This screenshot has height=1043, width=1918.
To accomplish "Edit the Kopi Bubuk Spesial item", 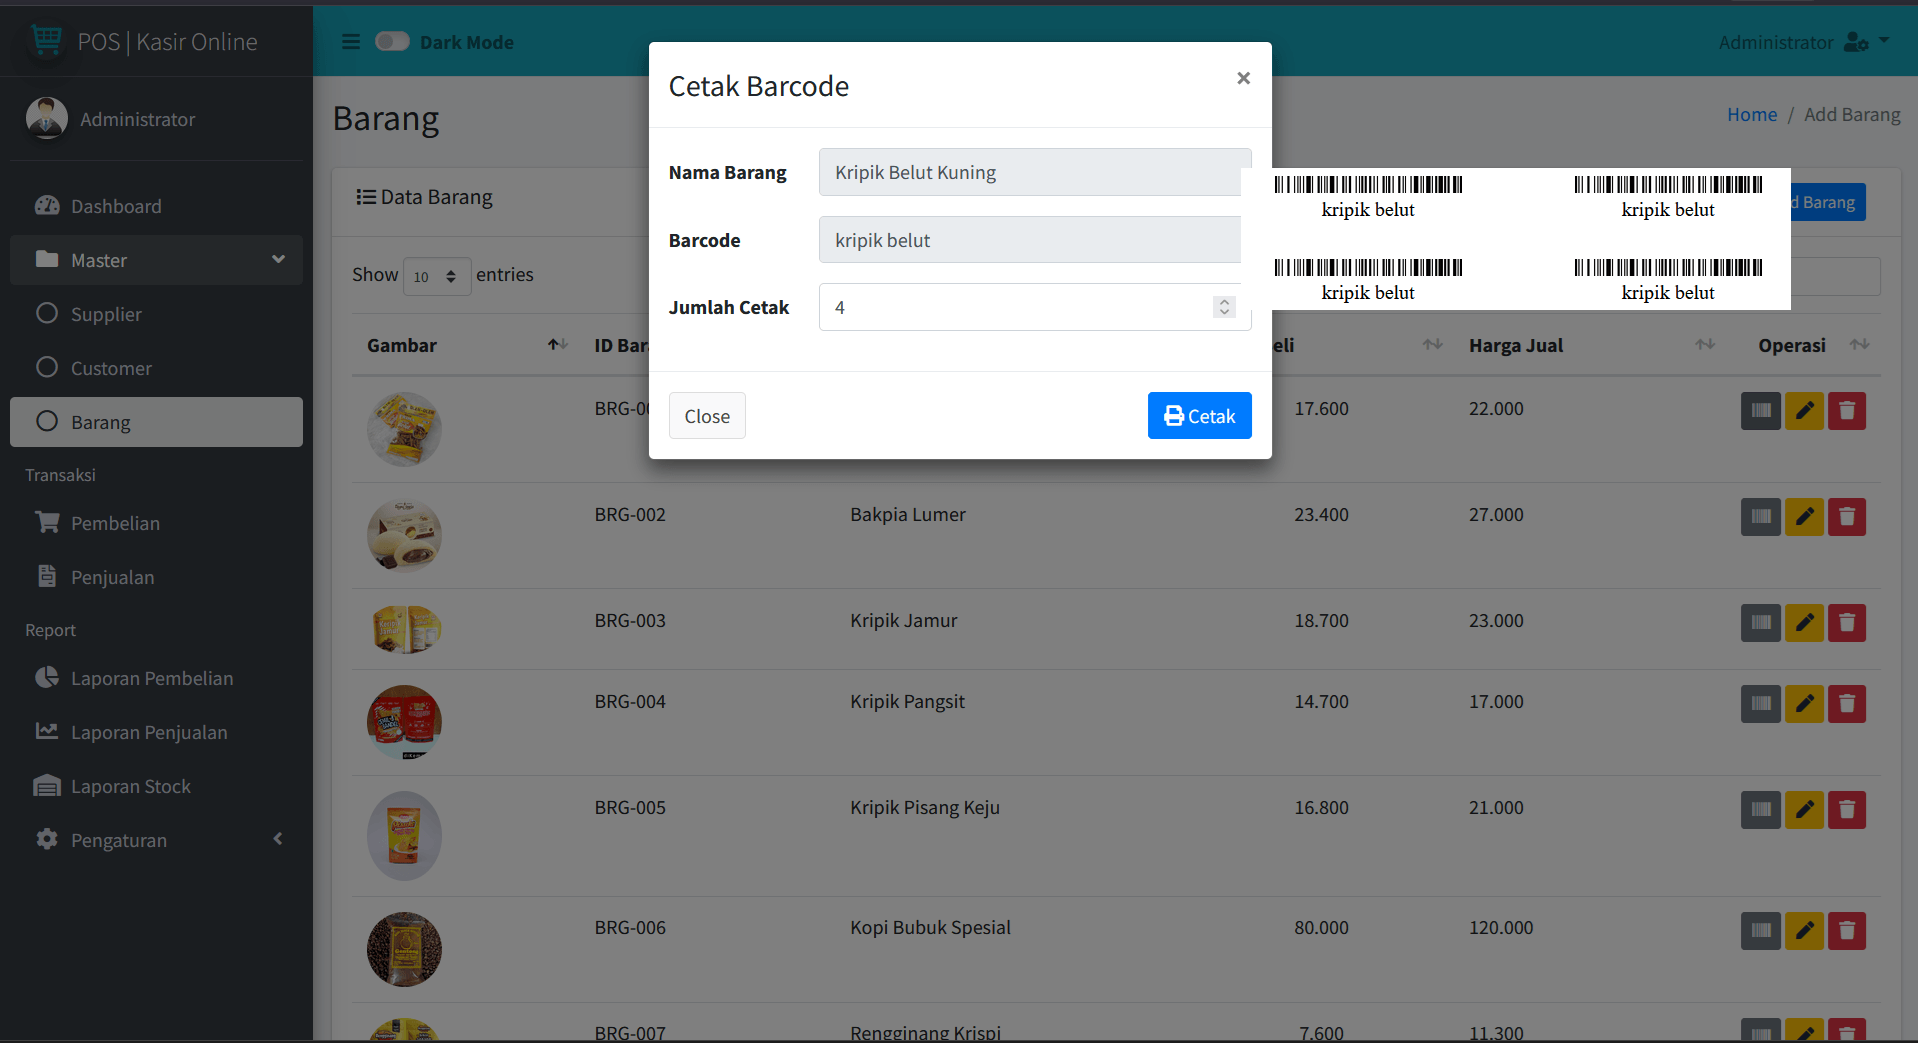I will [1804, 930].
